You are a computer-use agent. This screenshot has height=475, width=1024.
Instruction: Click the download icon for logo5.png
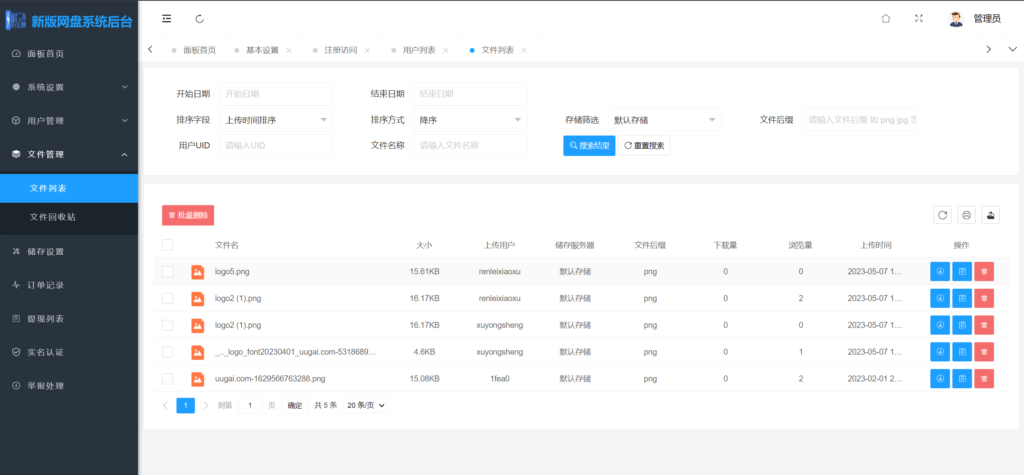tap(940, 271)
